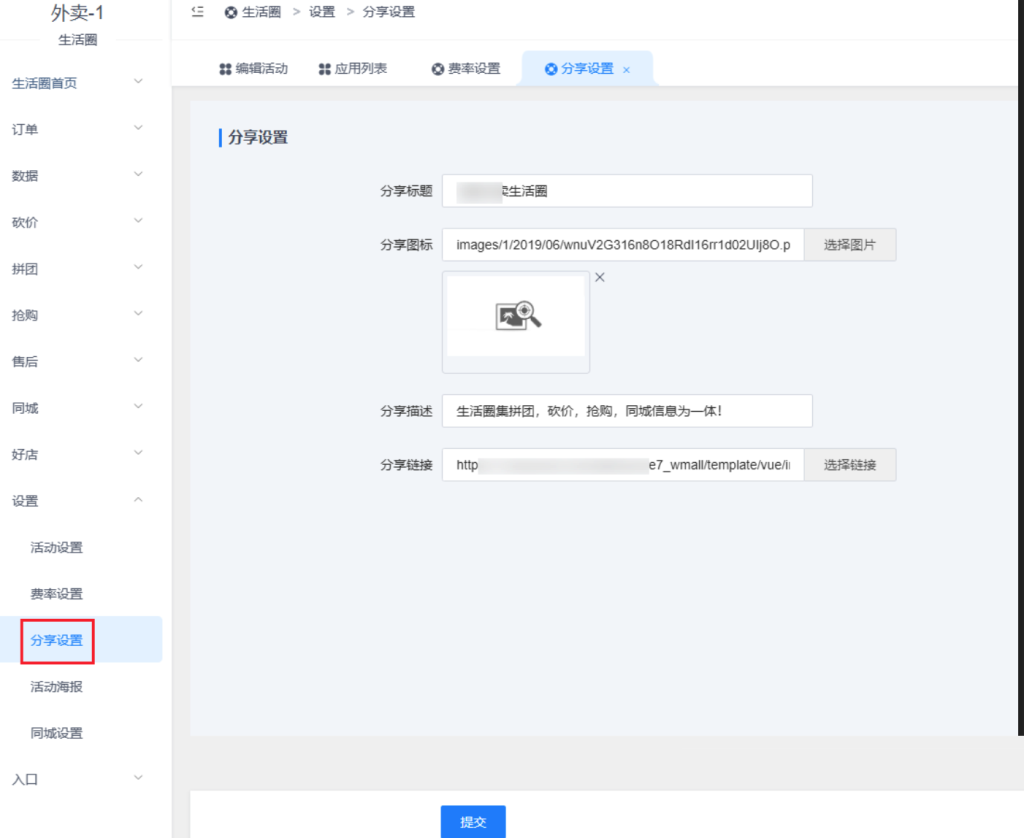Collapse the sidebar using the menu fold icon
Viewport: 1024px width, 838px height.
[197, 12]
